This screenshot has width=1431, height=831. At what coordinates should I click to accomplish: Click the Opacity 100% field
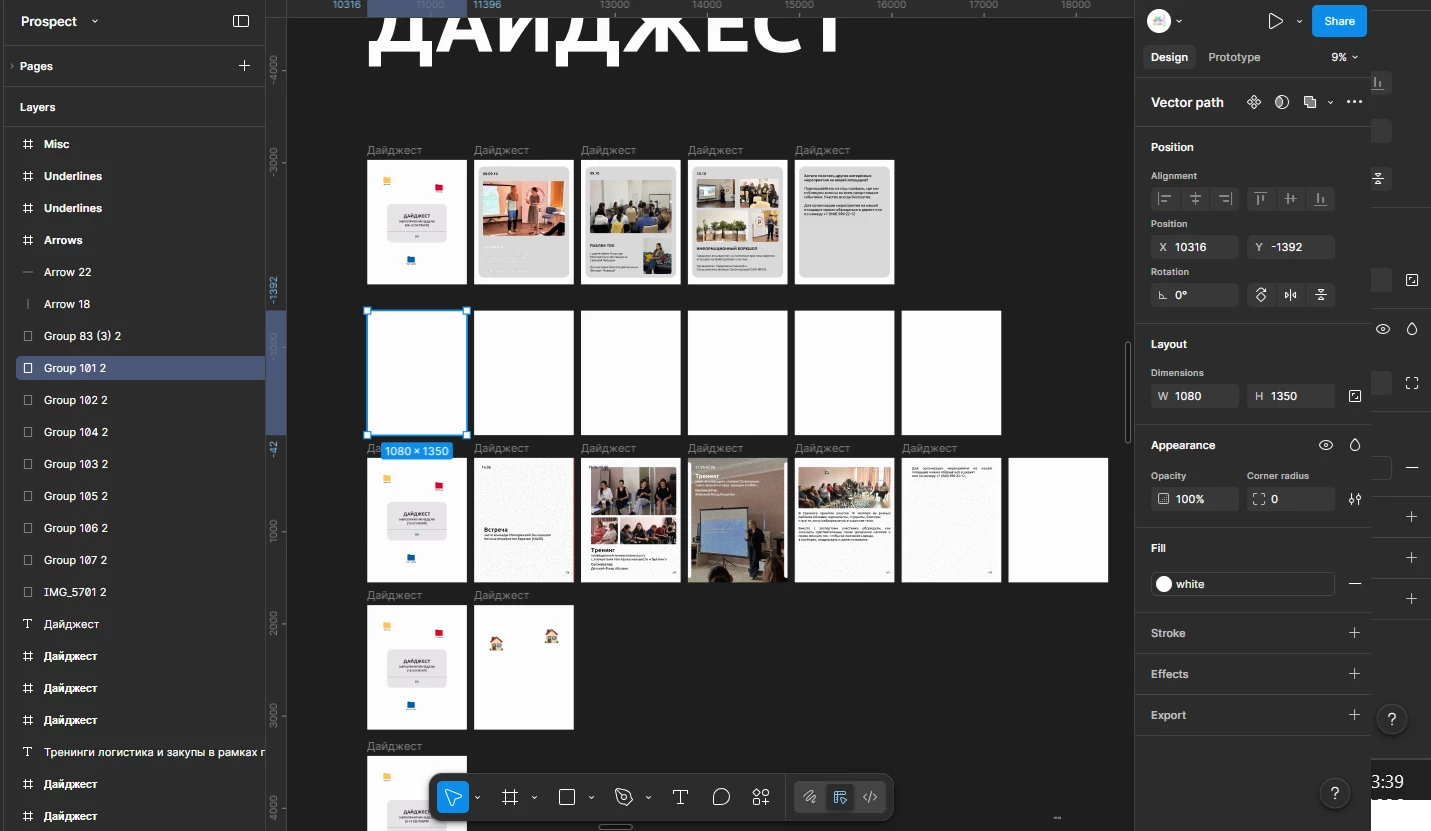point(1195,499)
